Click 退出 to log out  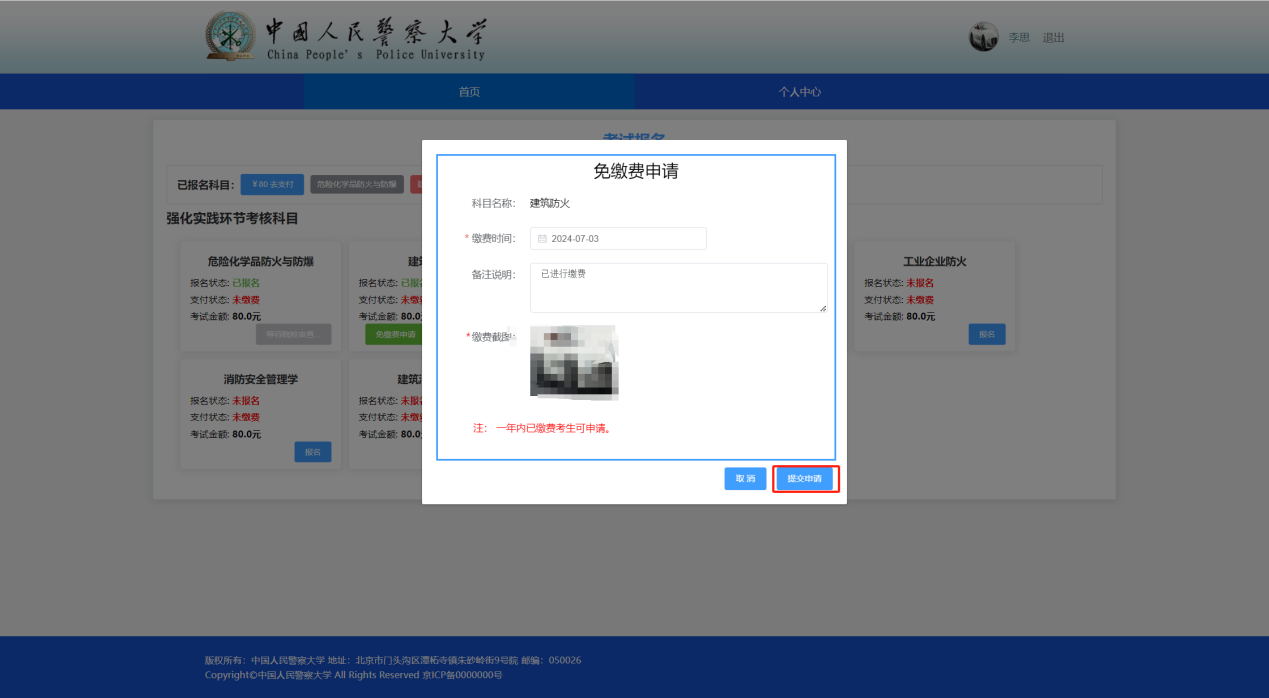click(x=1053, y=38)
